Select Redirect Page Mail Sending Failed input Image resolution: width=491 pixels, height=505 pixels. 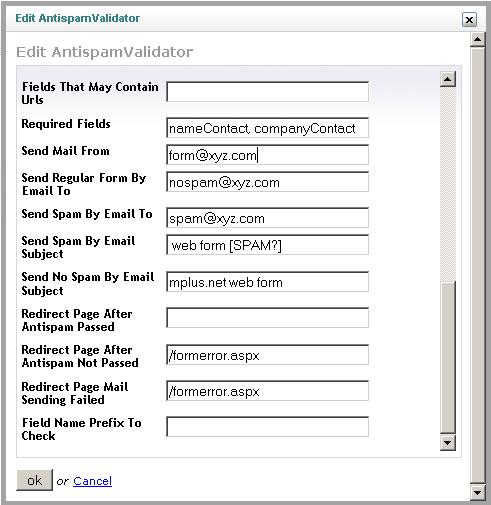click(x=267, y=391)
